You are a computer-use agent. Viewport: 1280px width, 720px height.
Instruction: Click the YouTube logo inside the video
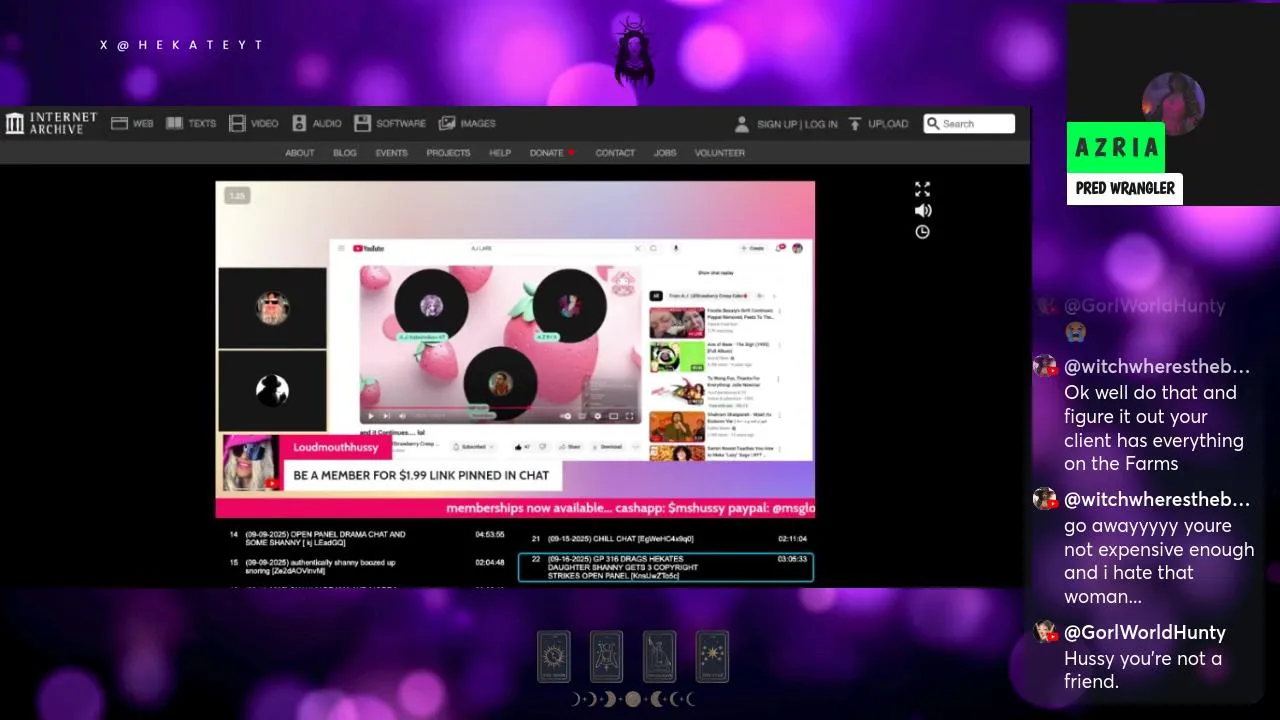click(368, 248)
